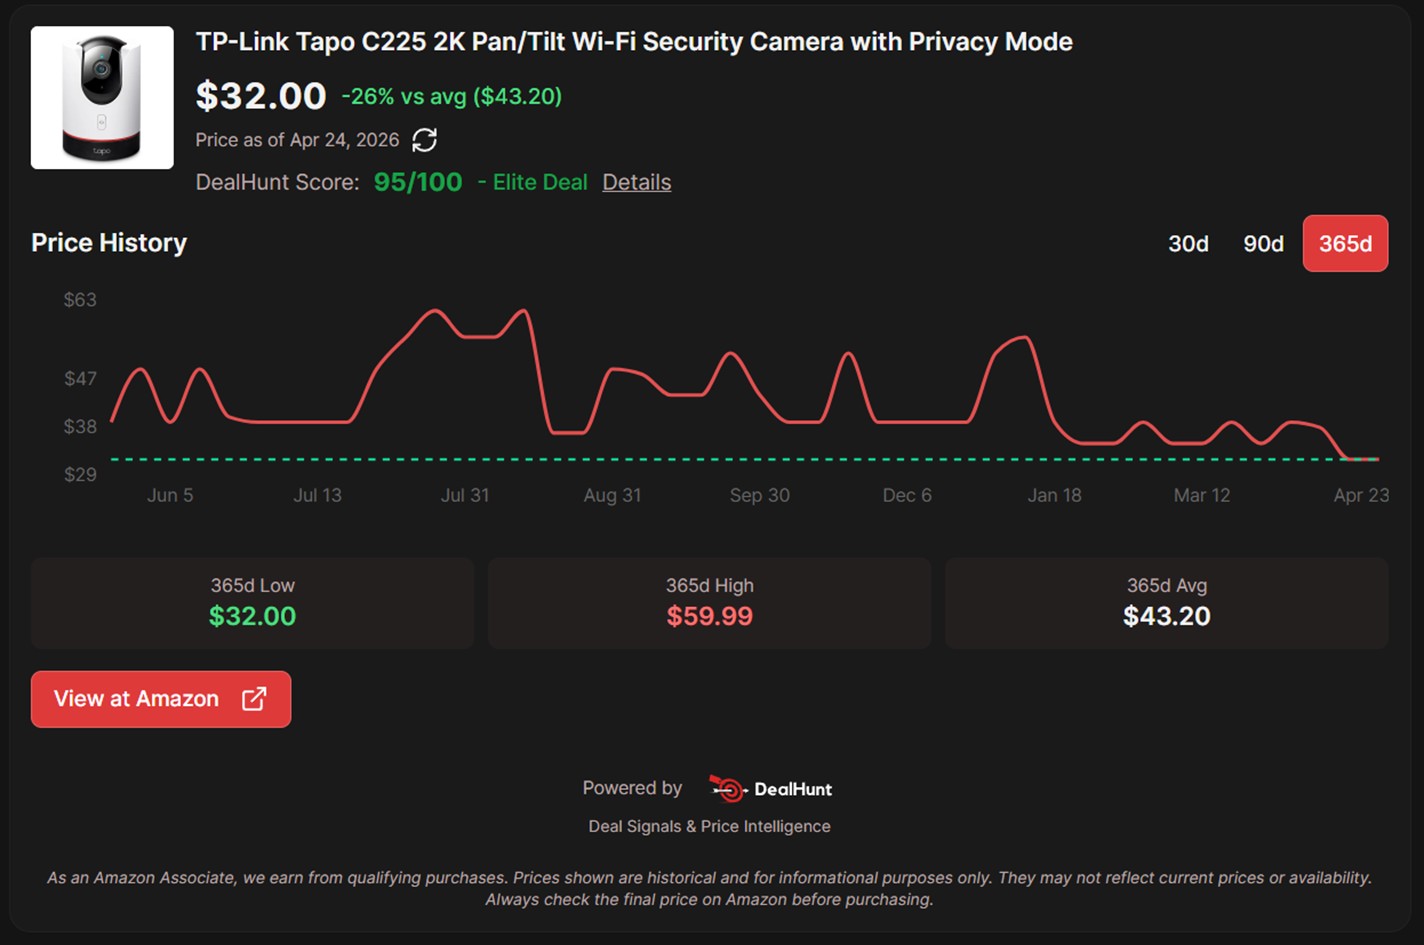The width and height of the screenshot is (1424, 945).
Task: Click the product title text
Action: (634, 42)
